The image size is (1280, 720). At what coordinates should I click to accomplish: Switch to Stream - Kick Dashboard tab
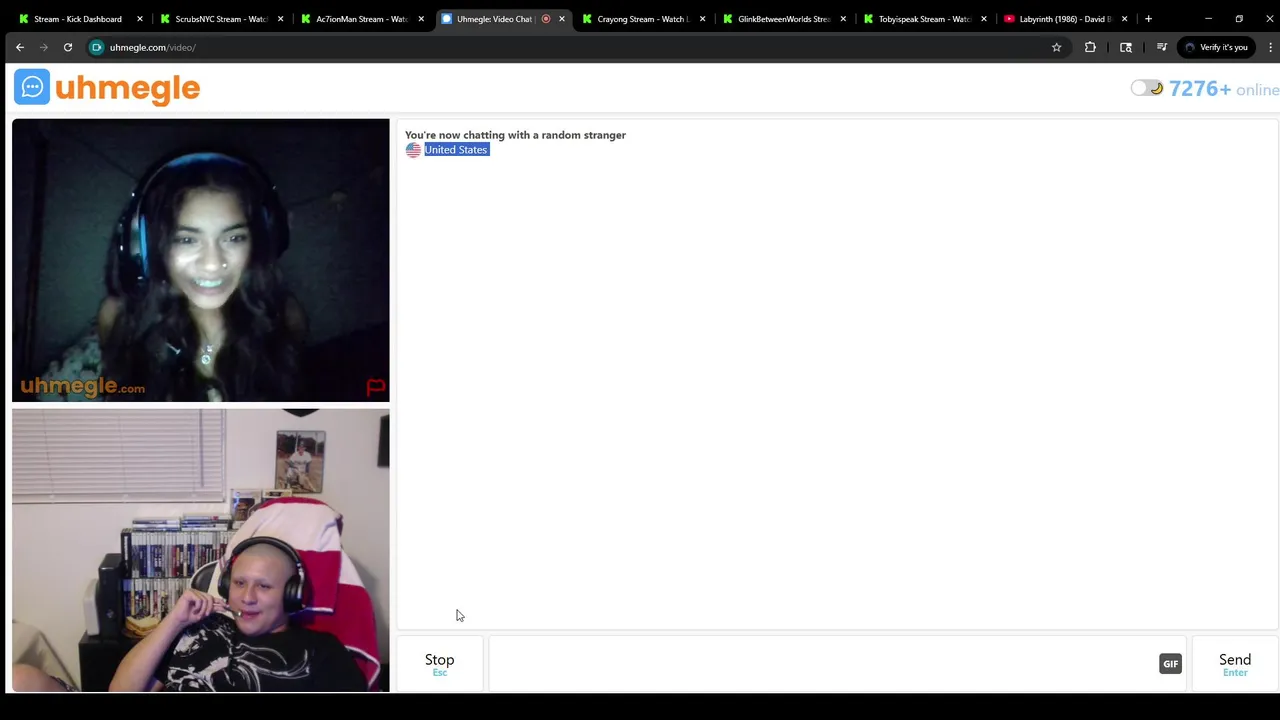click(x=78, y=19)
